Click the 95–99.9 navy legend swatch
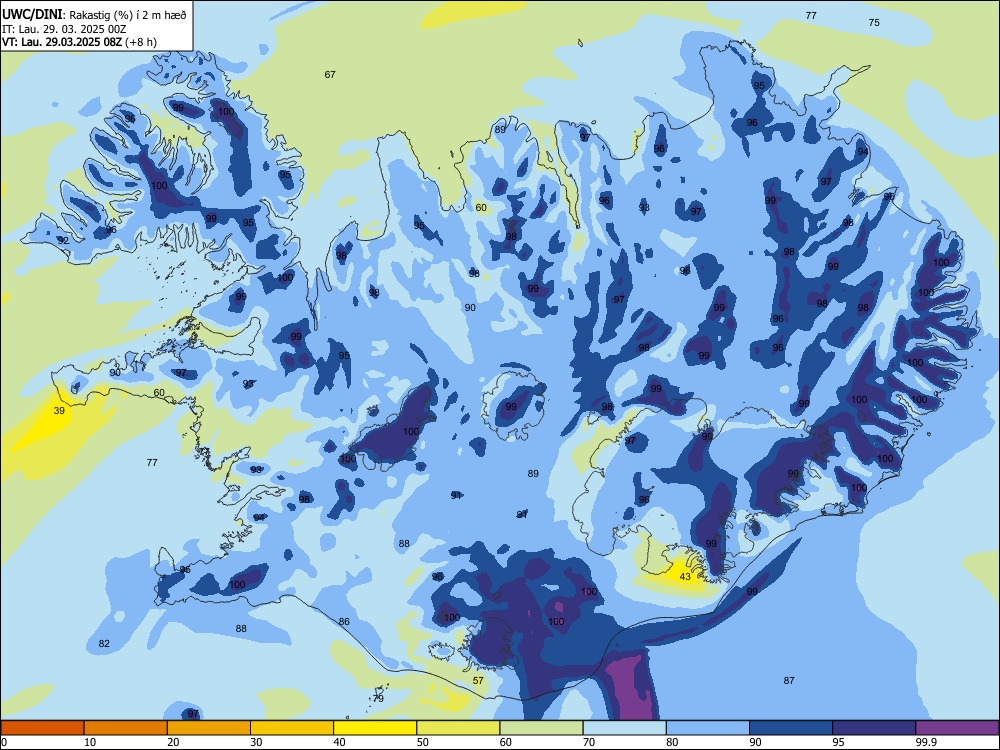Viewport: 1000px width, 750px height. pos(874,728)
